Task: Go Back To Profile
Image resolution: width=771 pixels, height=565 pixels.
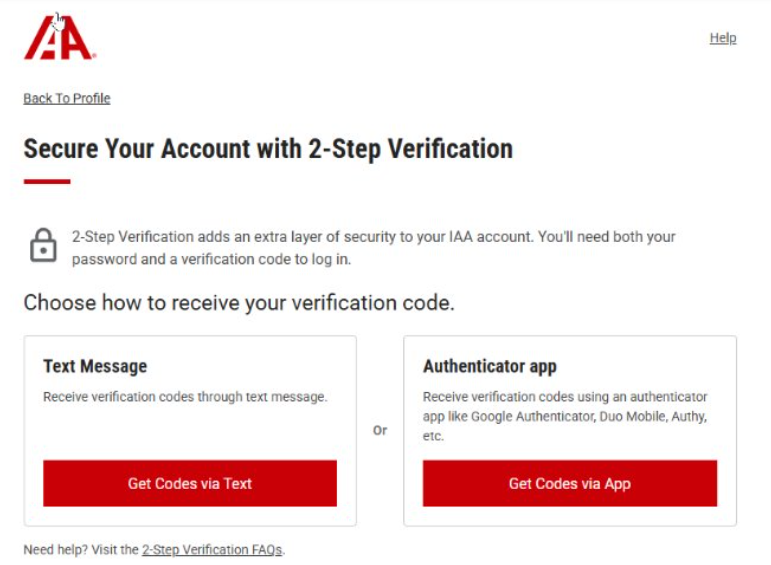Action: pos(67,98)
